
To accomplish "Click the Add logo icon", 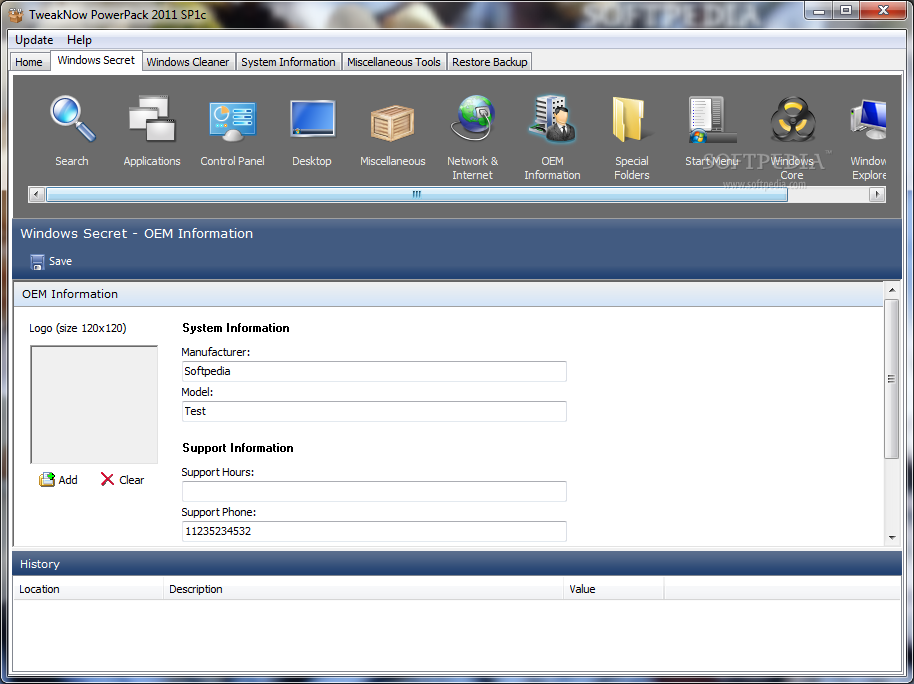I will click(47, 480).
